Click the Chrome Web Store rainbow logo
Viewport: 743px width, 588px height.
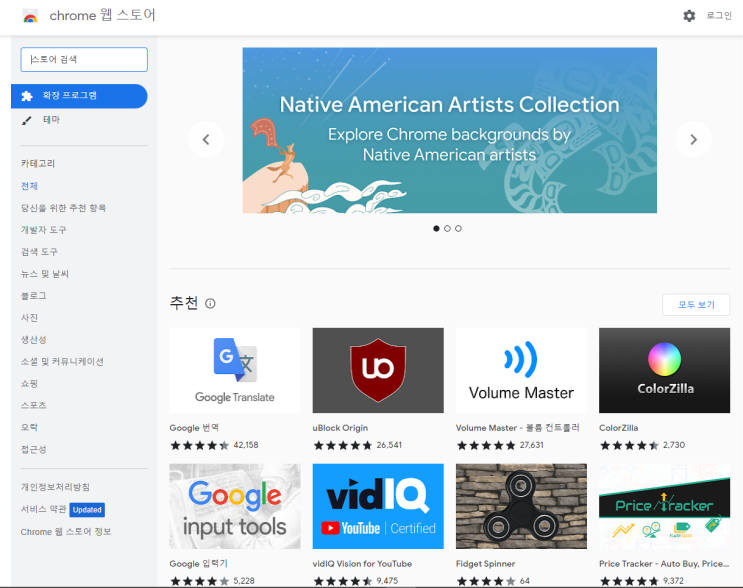coord(30,16)
